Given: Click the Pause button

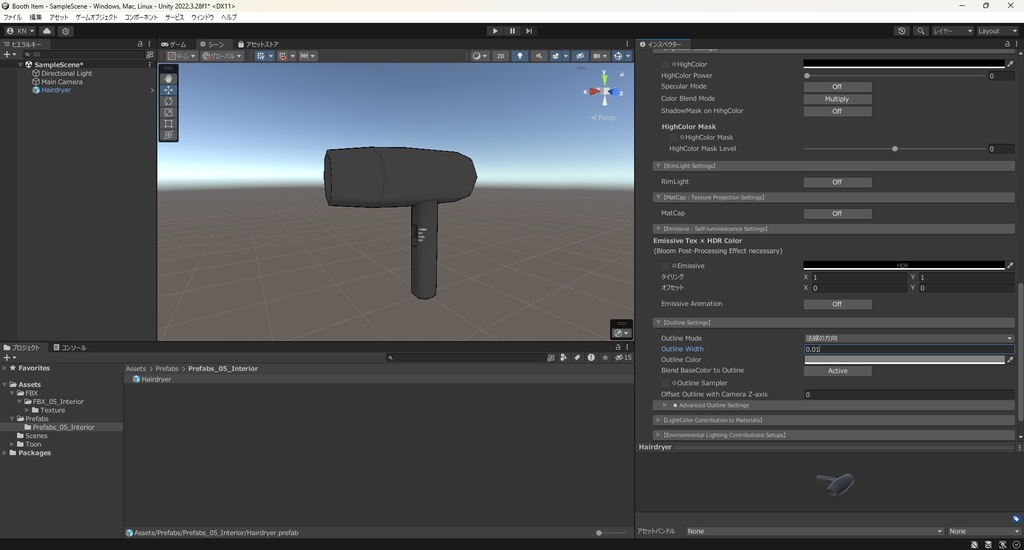Looking at the screenshot, I should (512, 31).
